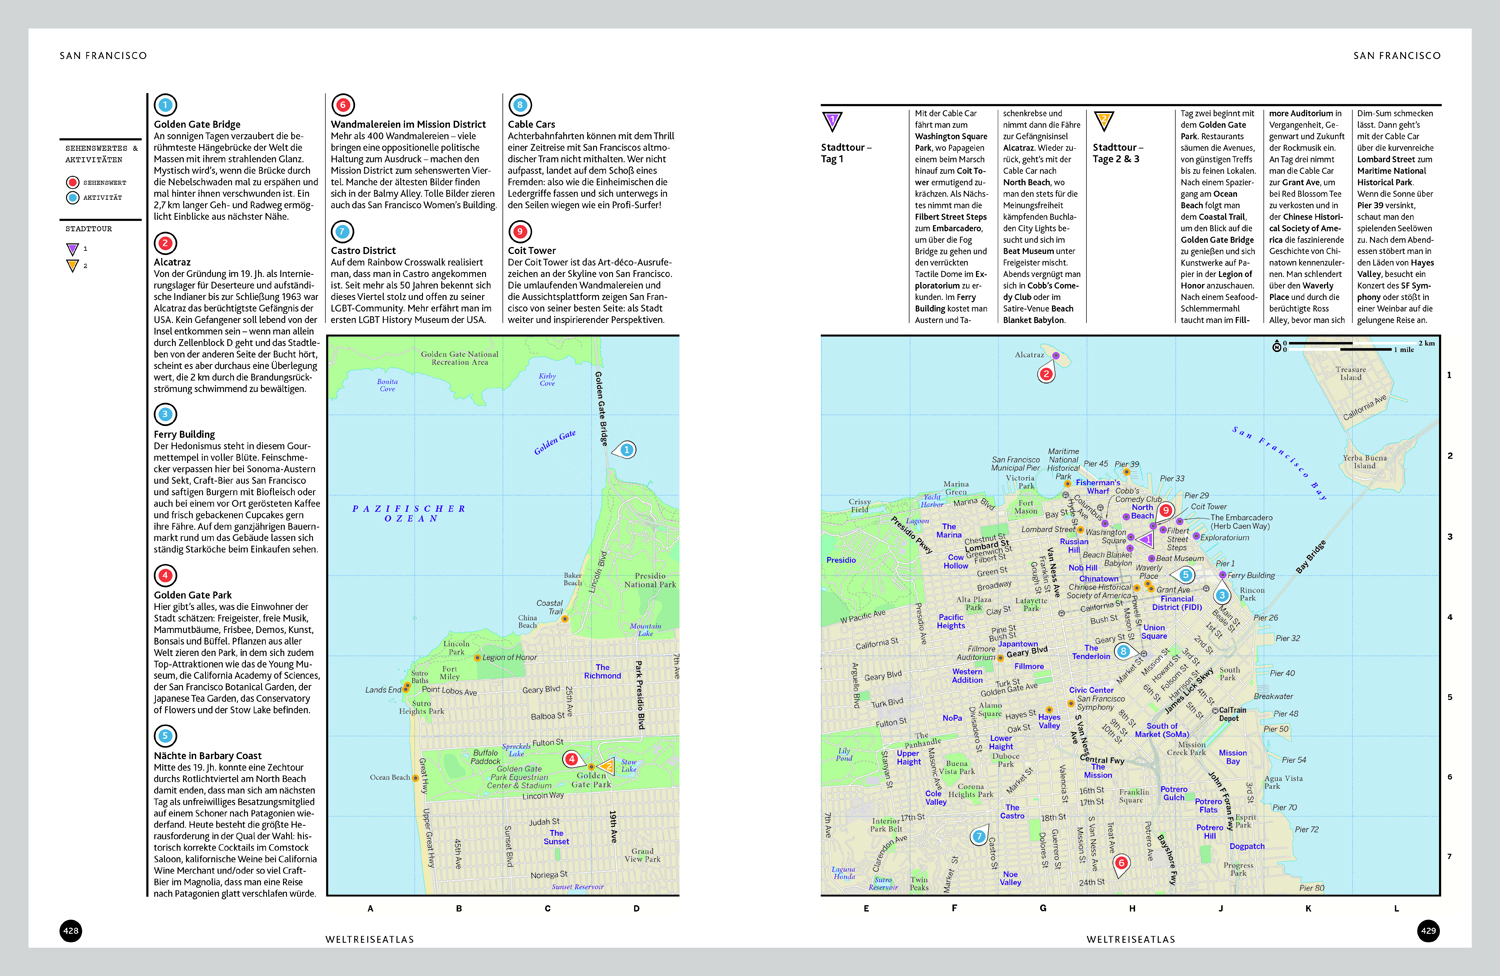1500x976 pixels.
Task: Open the Nächte in Barbary Coast heading
Action: (x=207, y=755)
